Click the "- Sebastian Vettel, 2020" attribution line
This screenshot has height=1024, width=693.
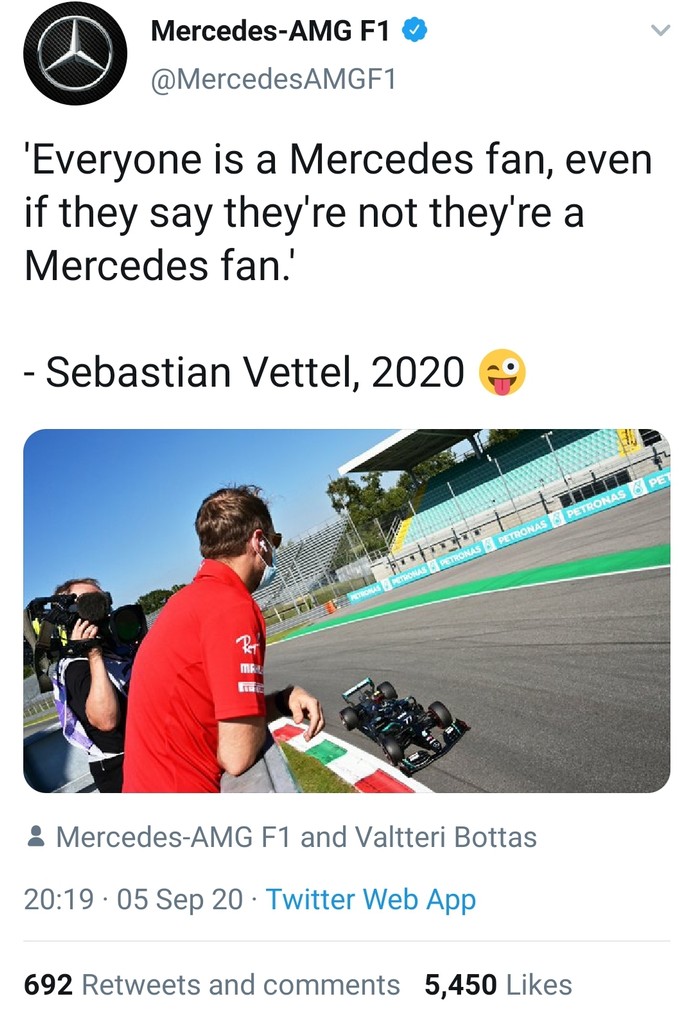click(x=245, y=373)
